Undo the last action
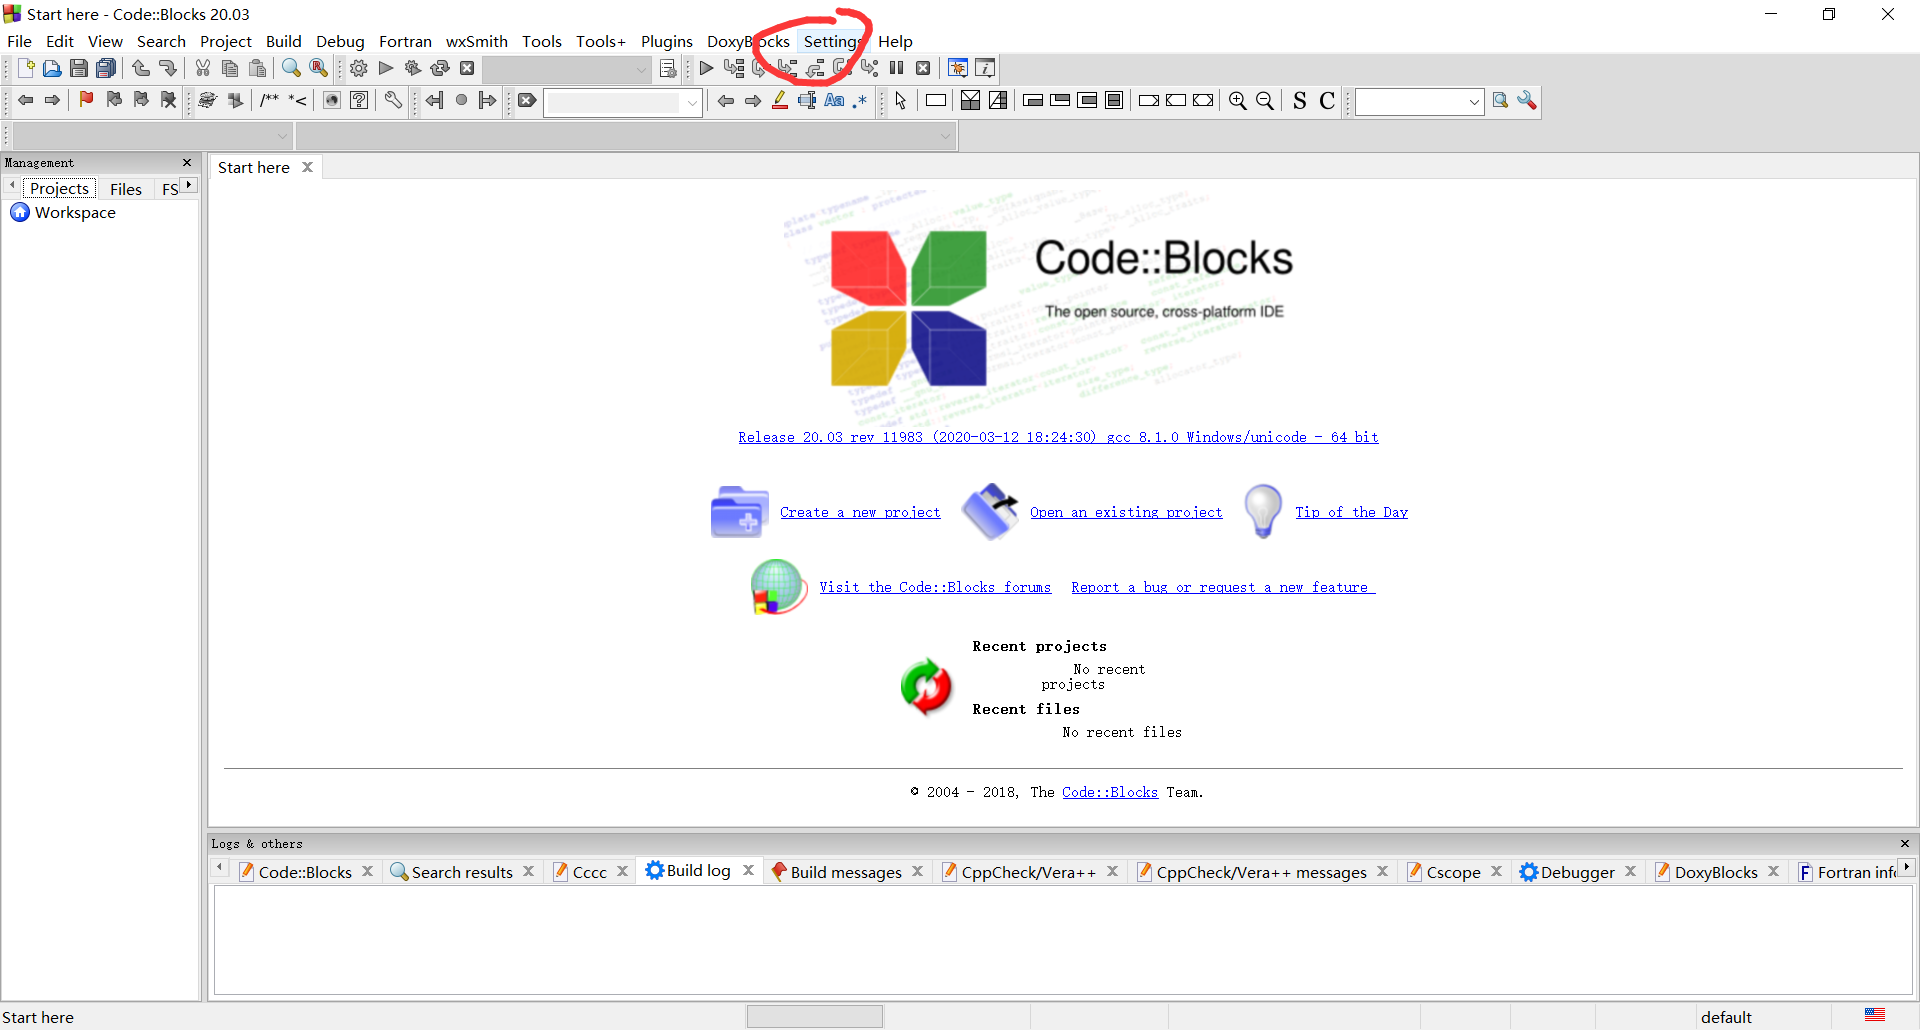 [141, 68]
